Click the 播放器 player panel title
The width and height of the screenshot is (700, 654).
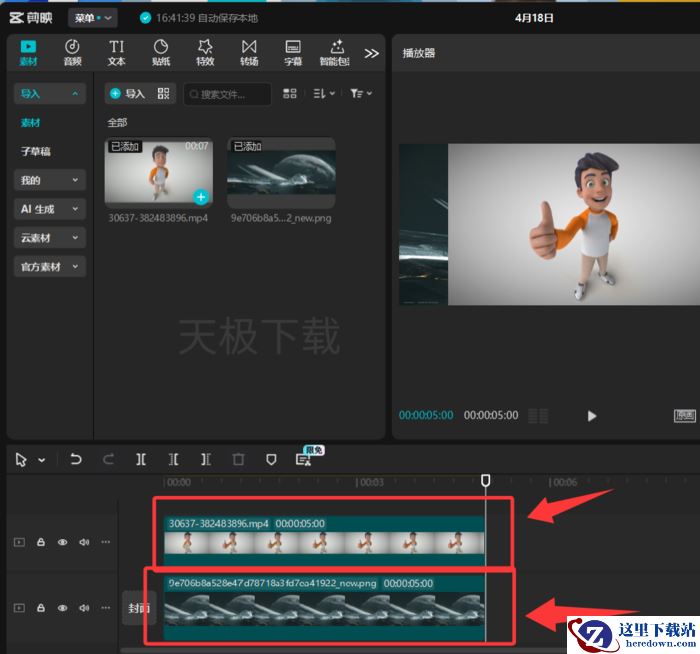pos(418,53)
